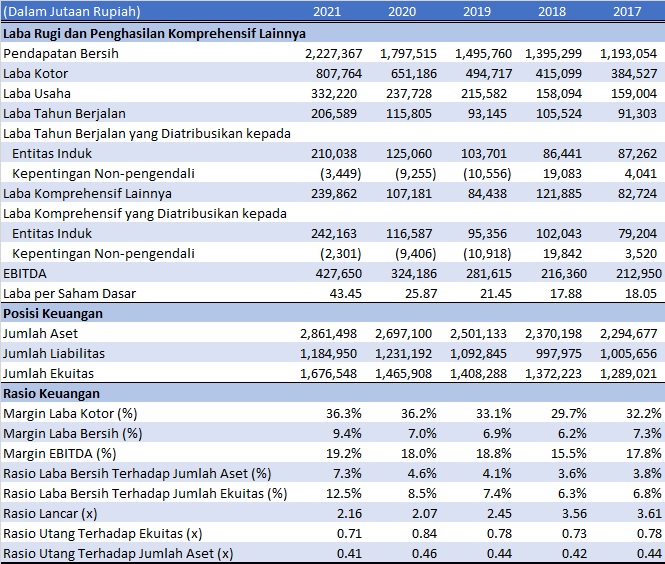665x564 pixels.
Task: Select the 'Pendapatan Bersih' row label
Action: (61, 53)
